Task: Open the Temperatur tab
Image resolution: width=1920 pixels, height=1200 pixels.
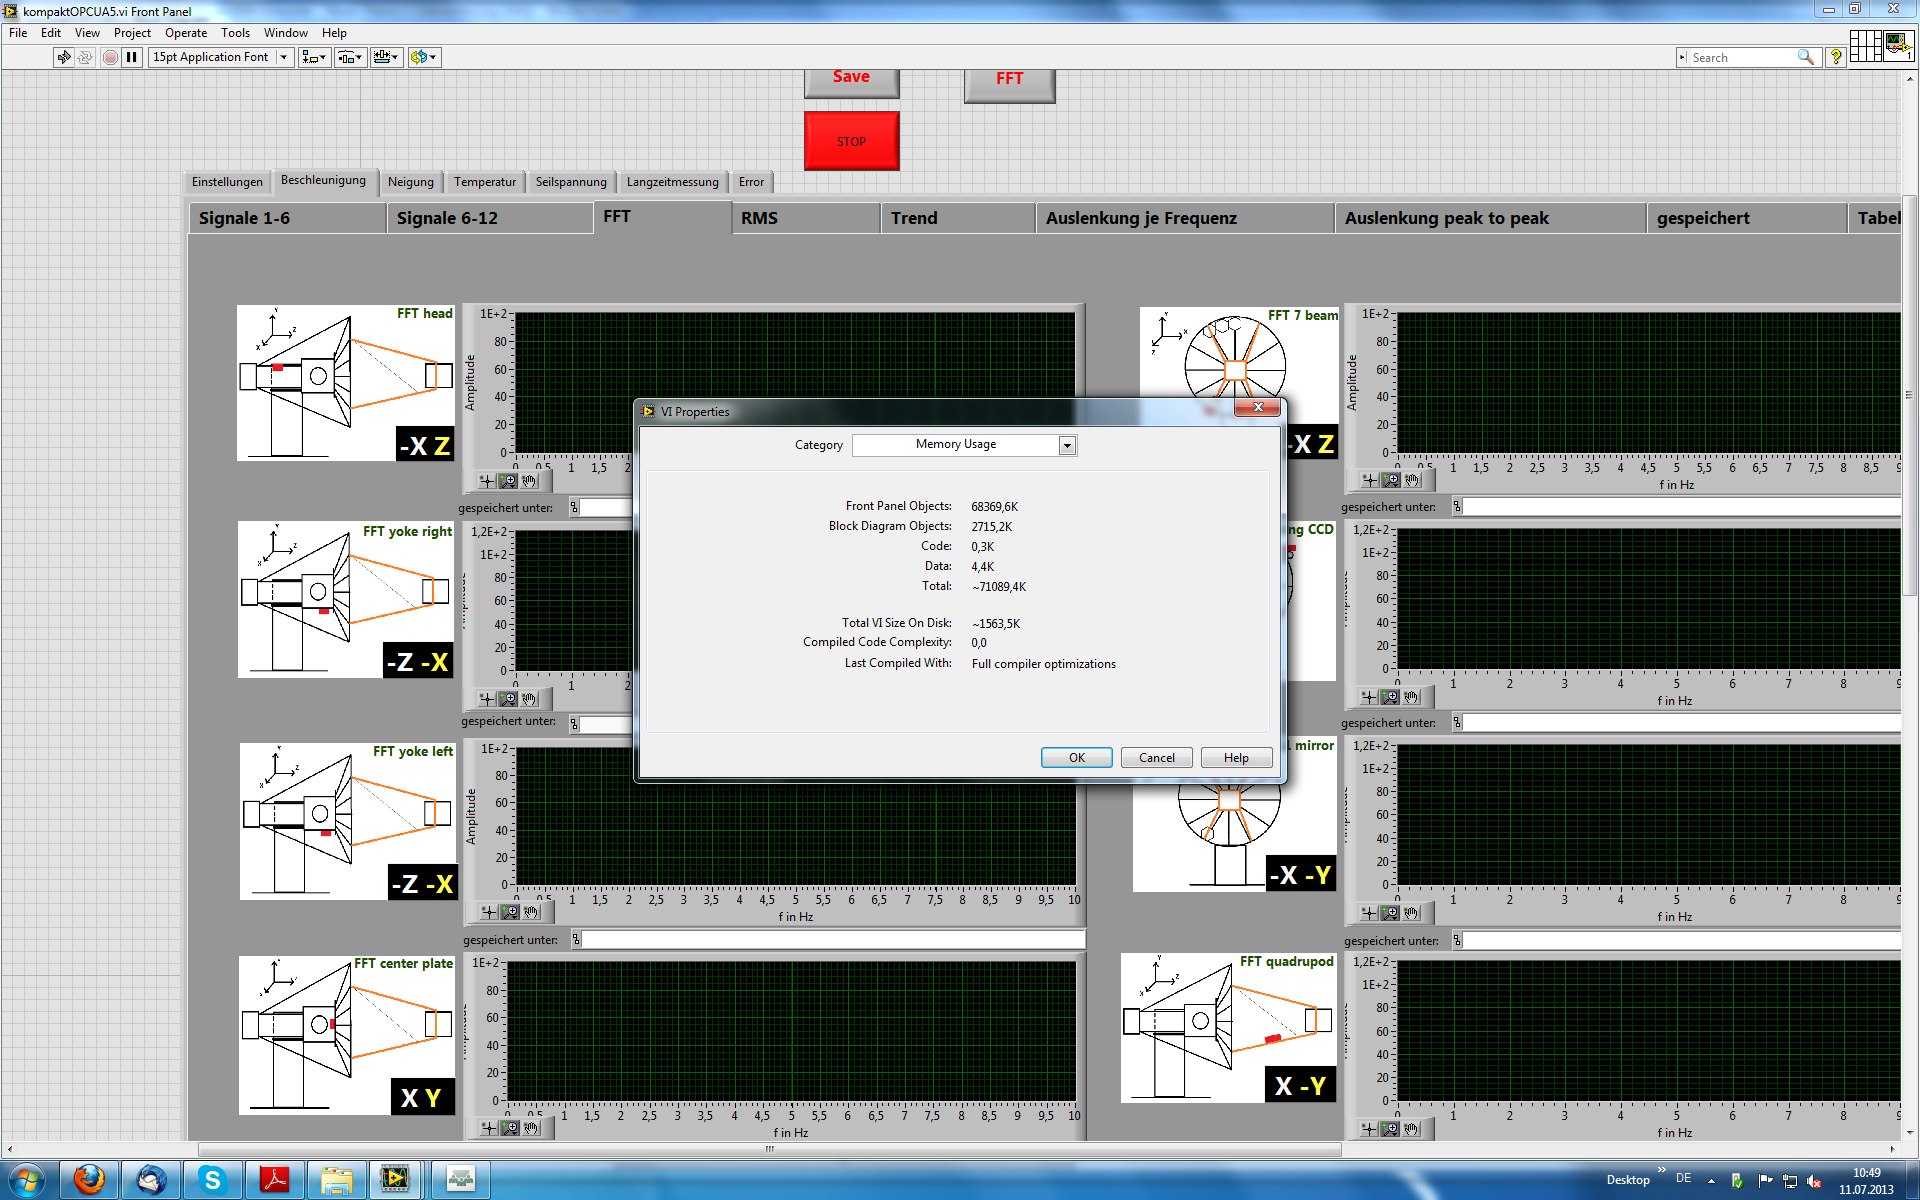Action: [x=484, y=182]
